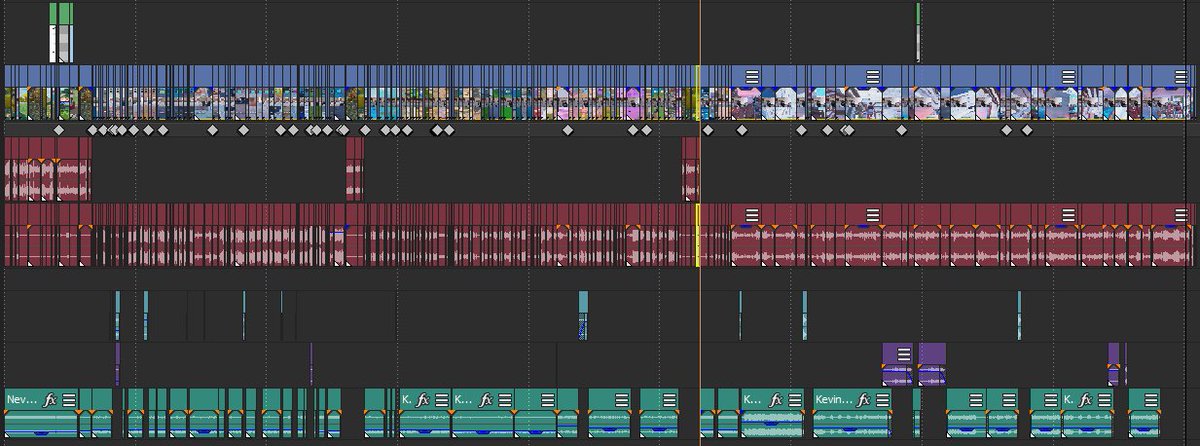The image size is (1200, 446).
Task: Select the leftmost red clip in upper audio track
Action: 46,170
